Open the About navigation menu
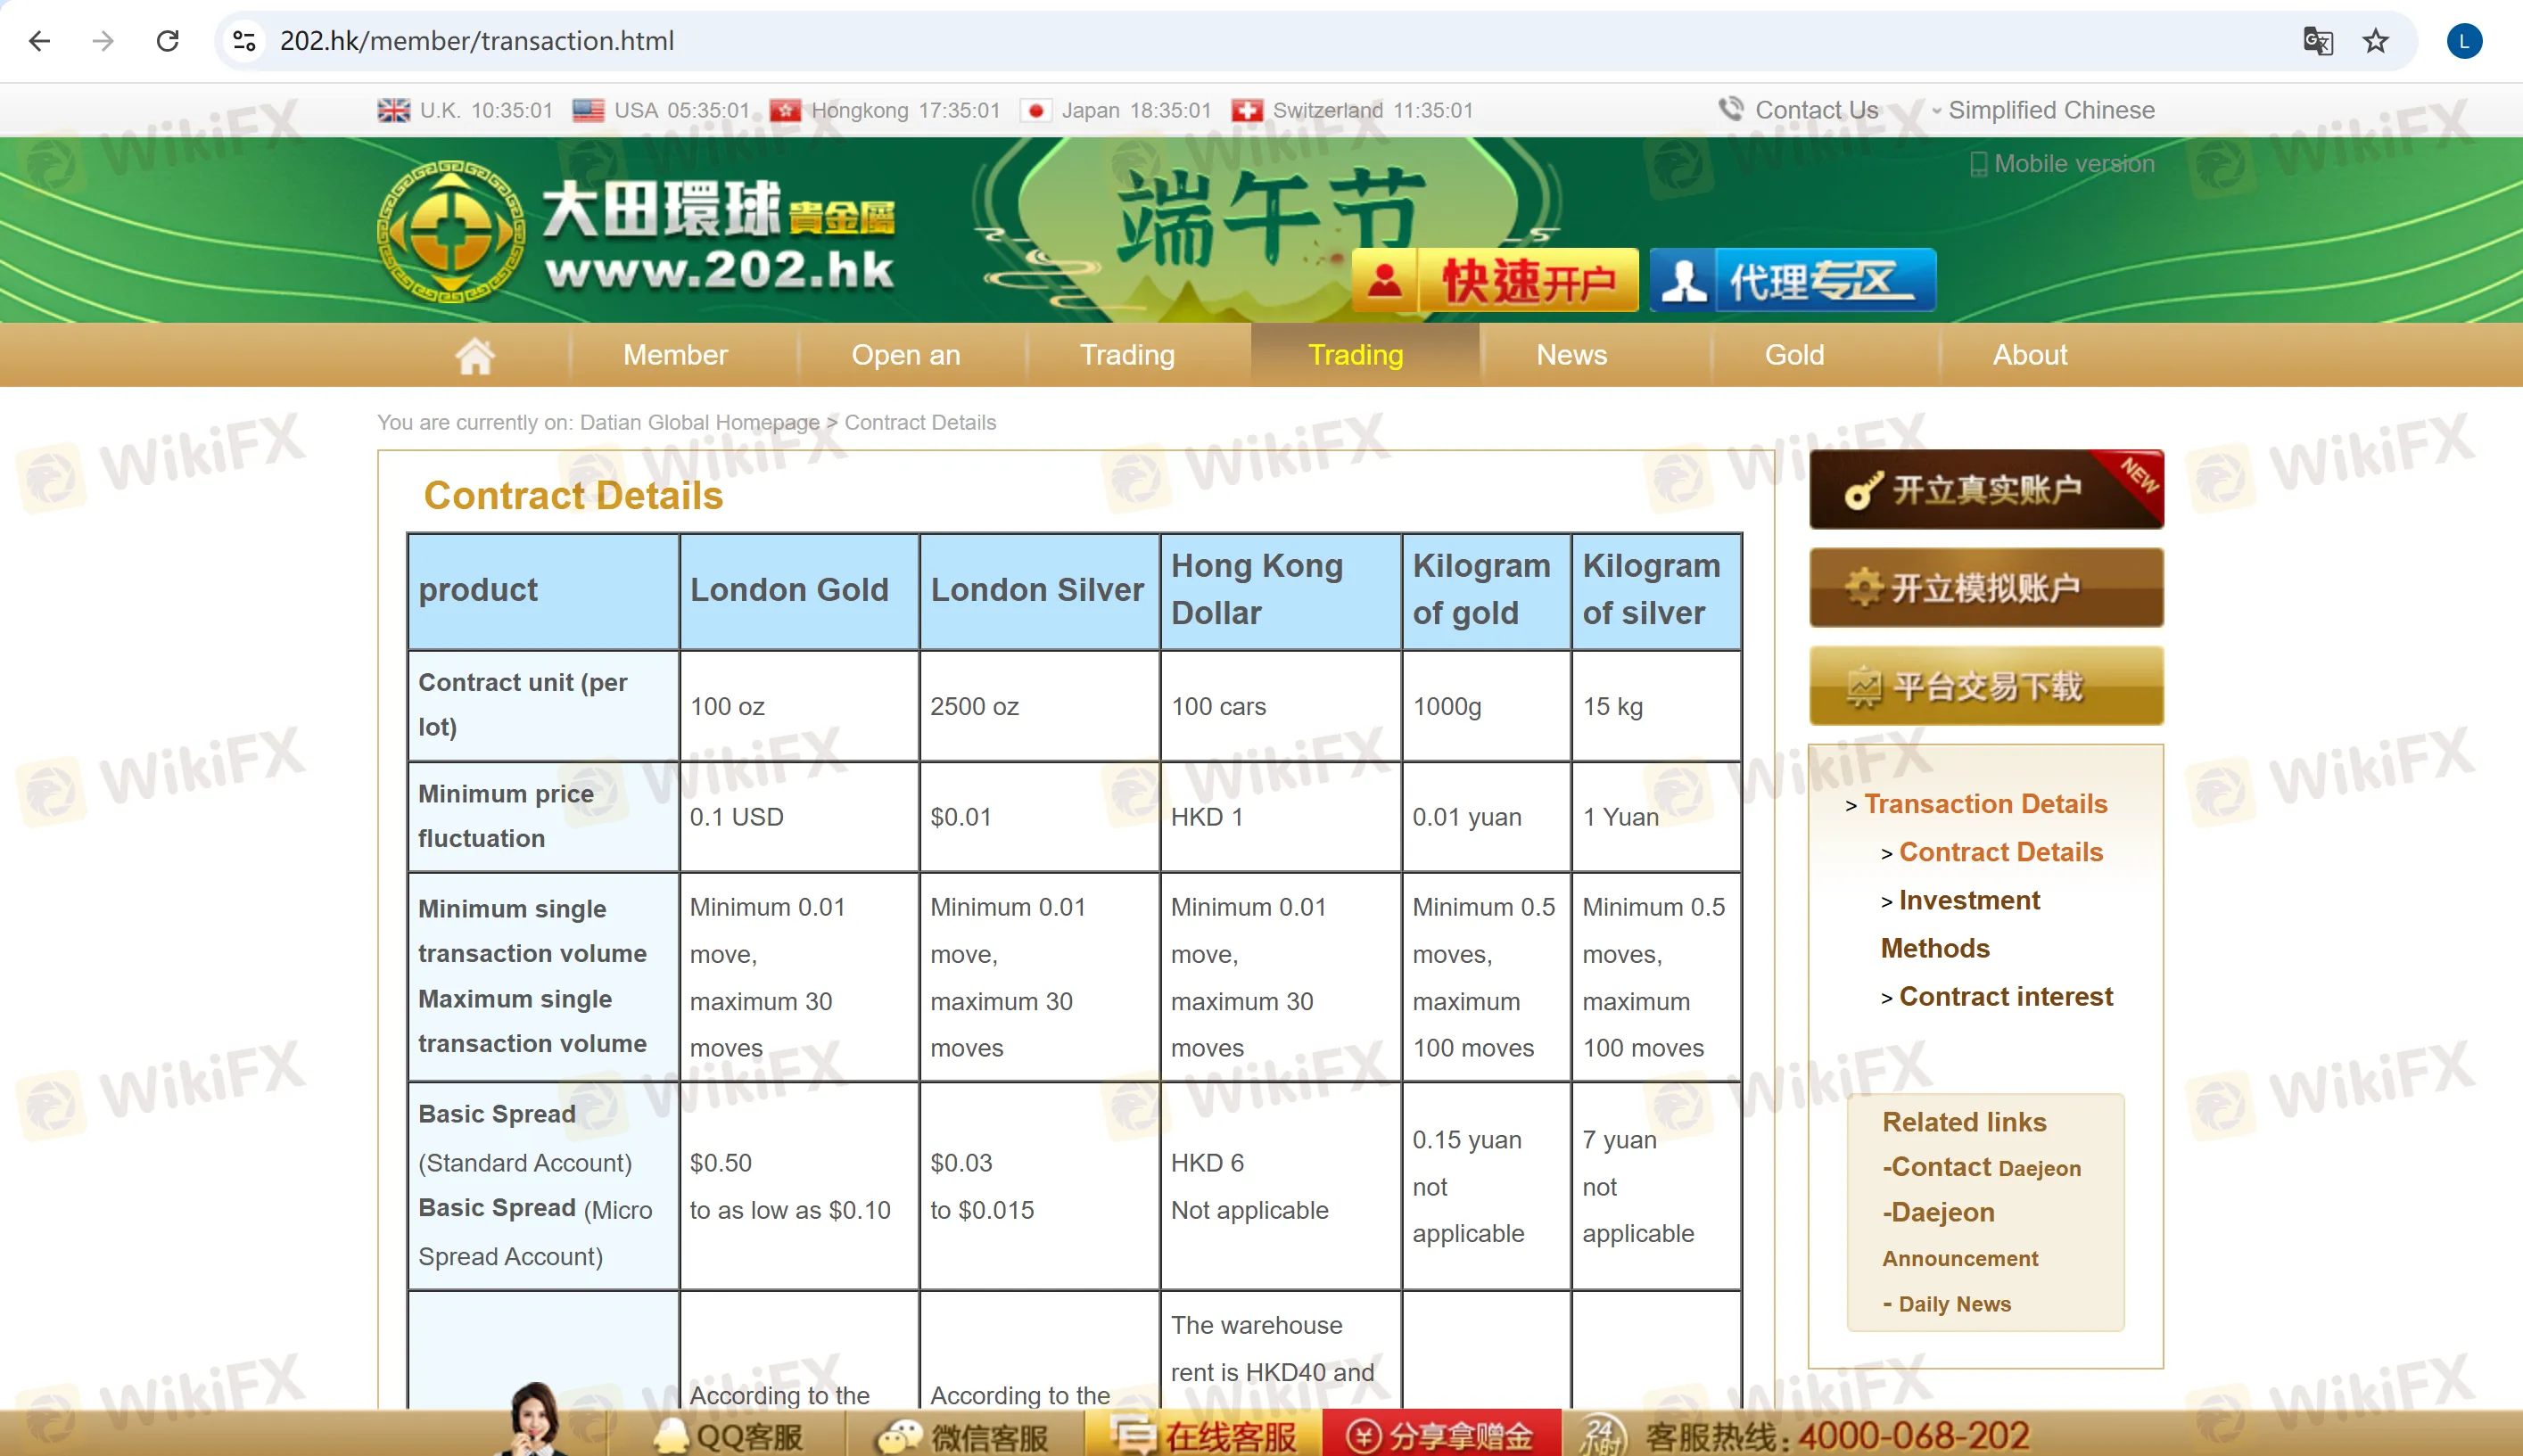This screenshot has width=2523, height=1456. tap(2029, 355)
